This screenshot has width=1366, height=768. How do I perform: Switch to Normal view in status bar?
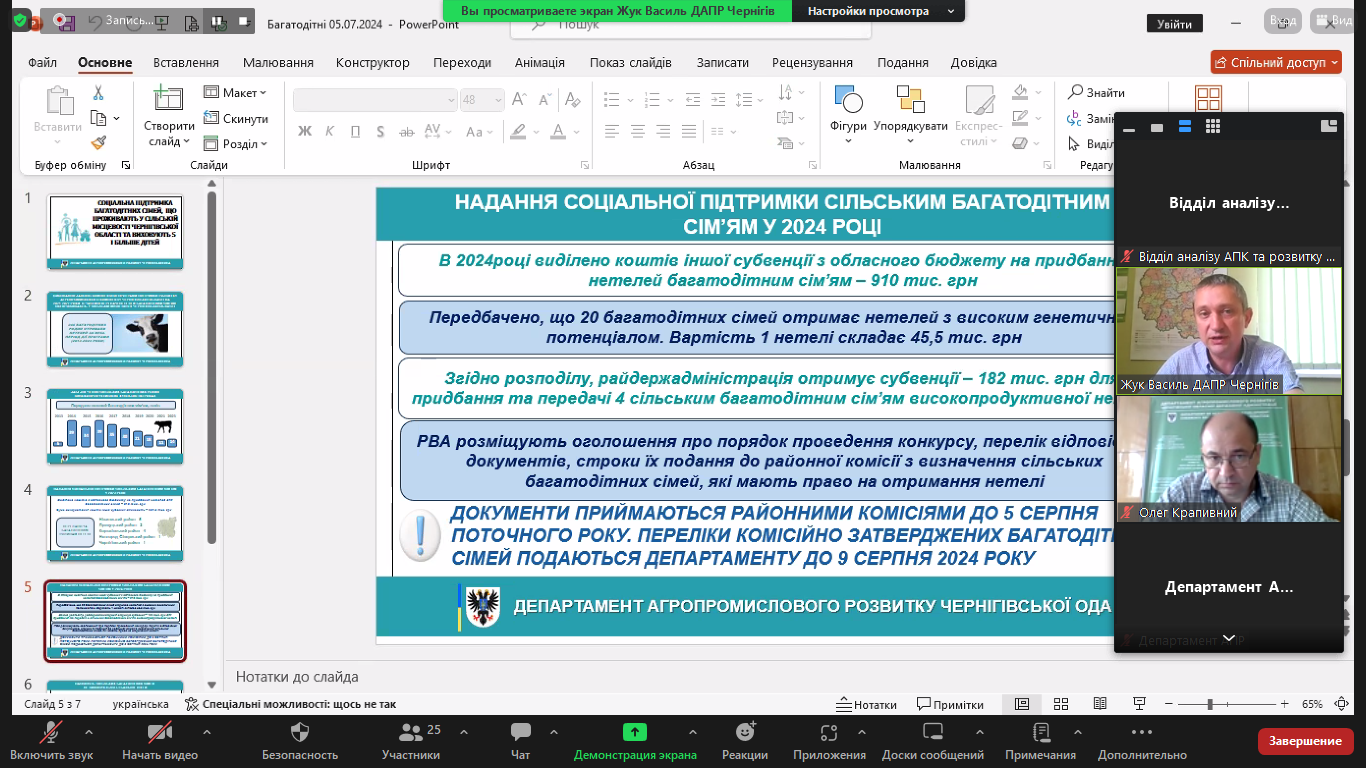tap(1022, 704)
